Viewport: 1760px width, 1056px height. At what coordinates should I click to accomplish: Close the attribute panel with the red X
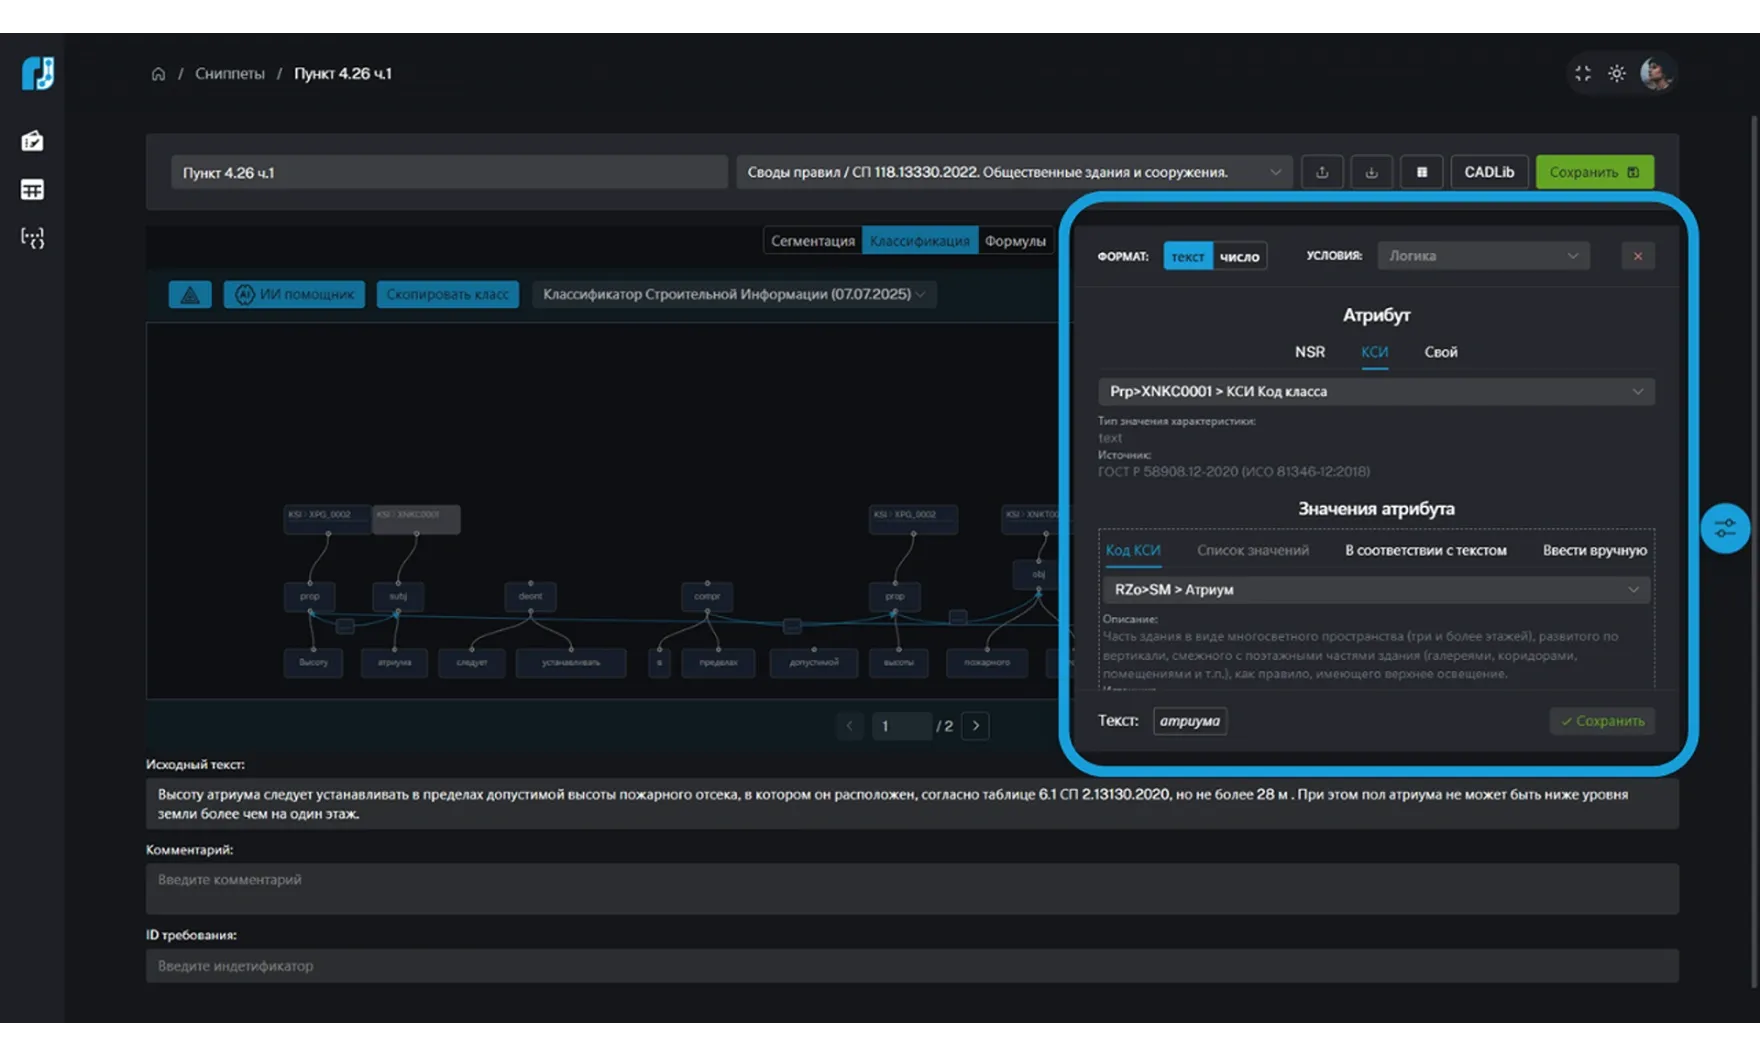[x=1638, y=256]
